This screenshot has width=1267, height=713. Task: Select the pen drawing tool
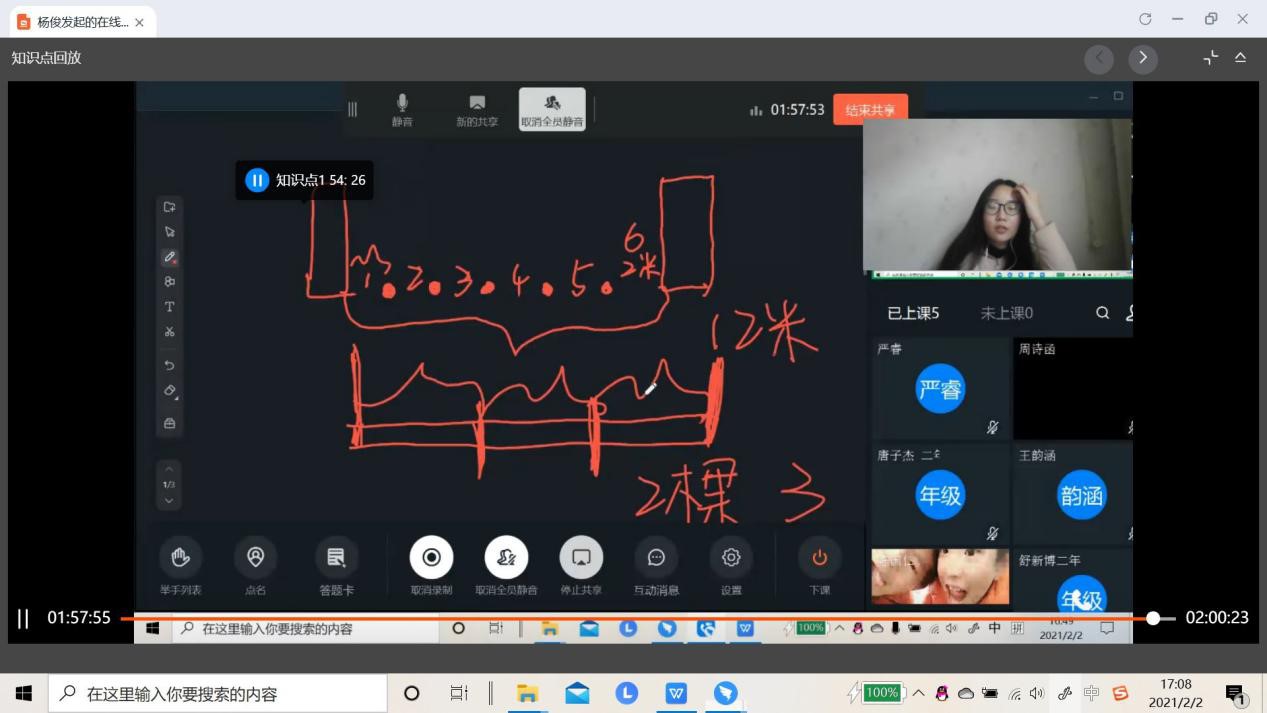tap(170, 257)
